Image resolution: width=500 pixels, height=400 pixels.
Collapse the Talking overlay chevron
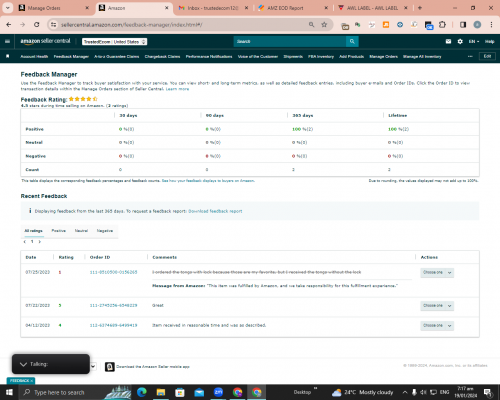(x=23, y=364)
